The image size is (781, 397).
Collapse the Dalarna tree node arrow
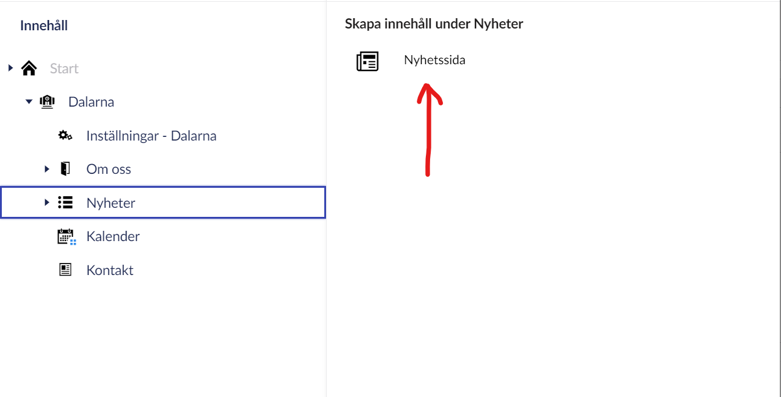pyautogui.click(x=29, y=102)
